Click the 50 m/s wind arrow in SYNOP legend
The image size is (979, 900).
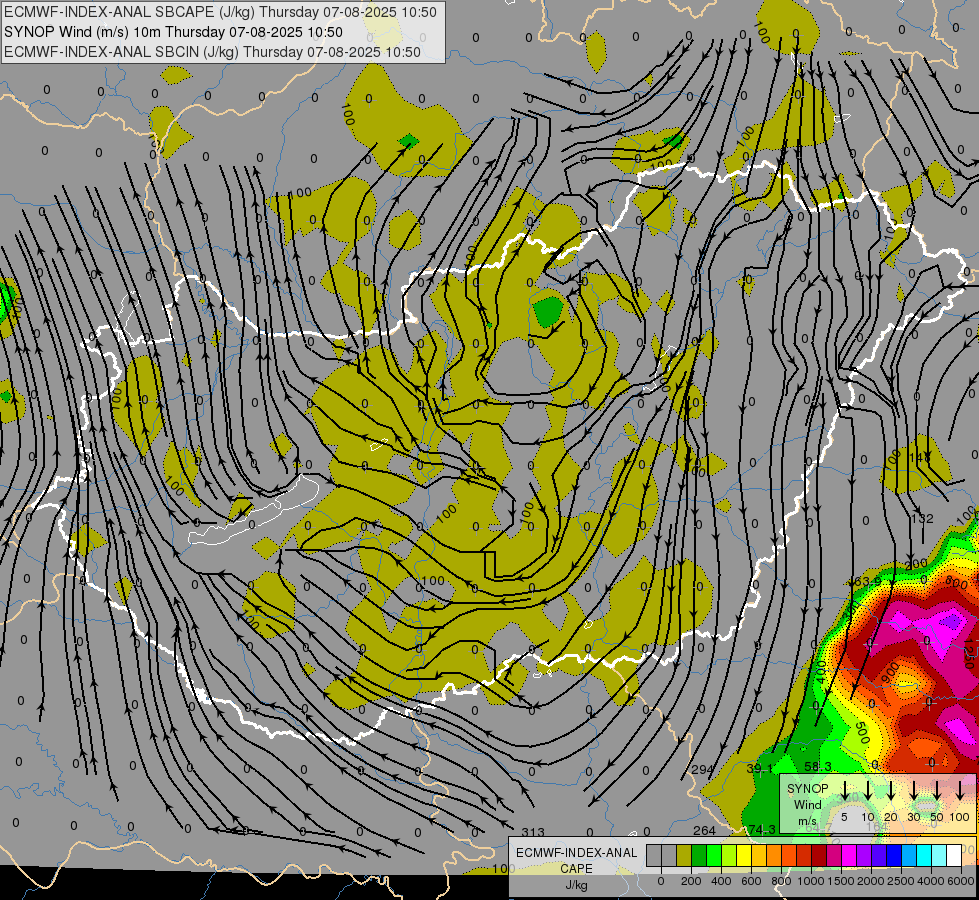[x=937, y=789]
